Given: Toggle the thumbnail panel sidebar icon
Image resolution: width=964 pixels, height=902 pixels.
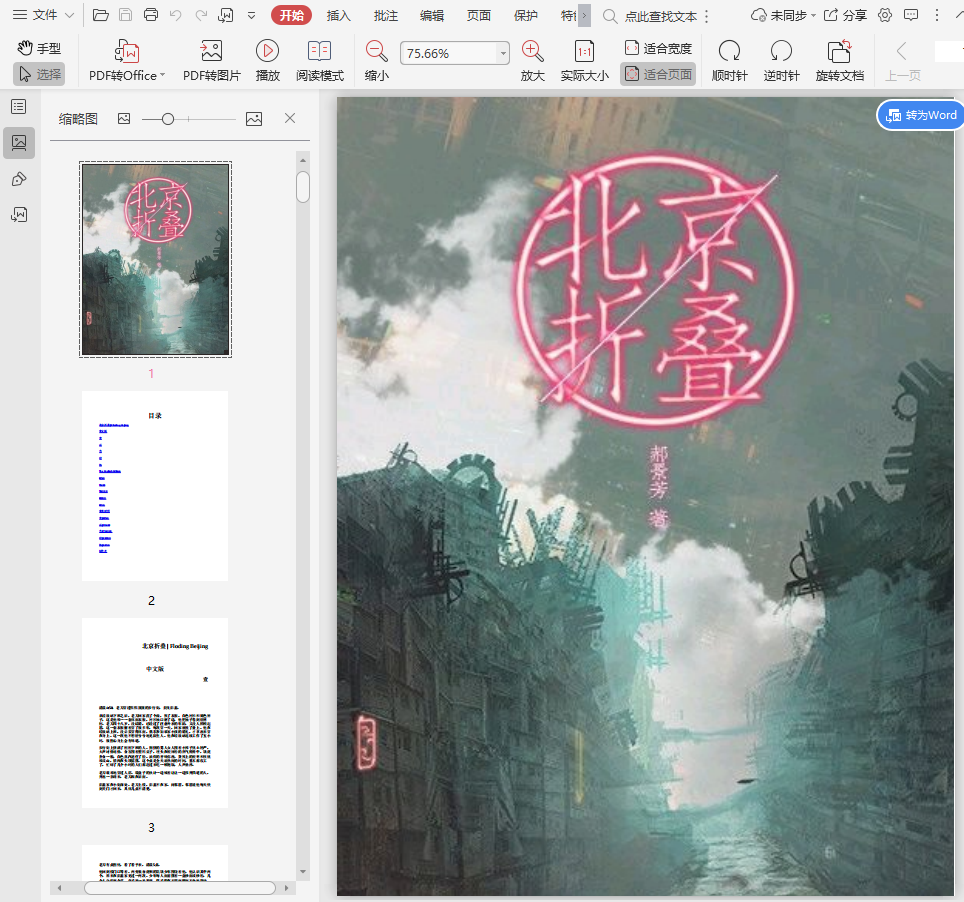Looking at the screenshot, I should pyautogui.click(x=19, y=143).
